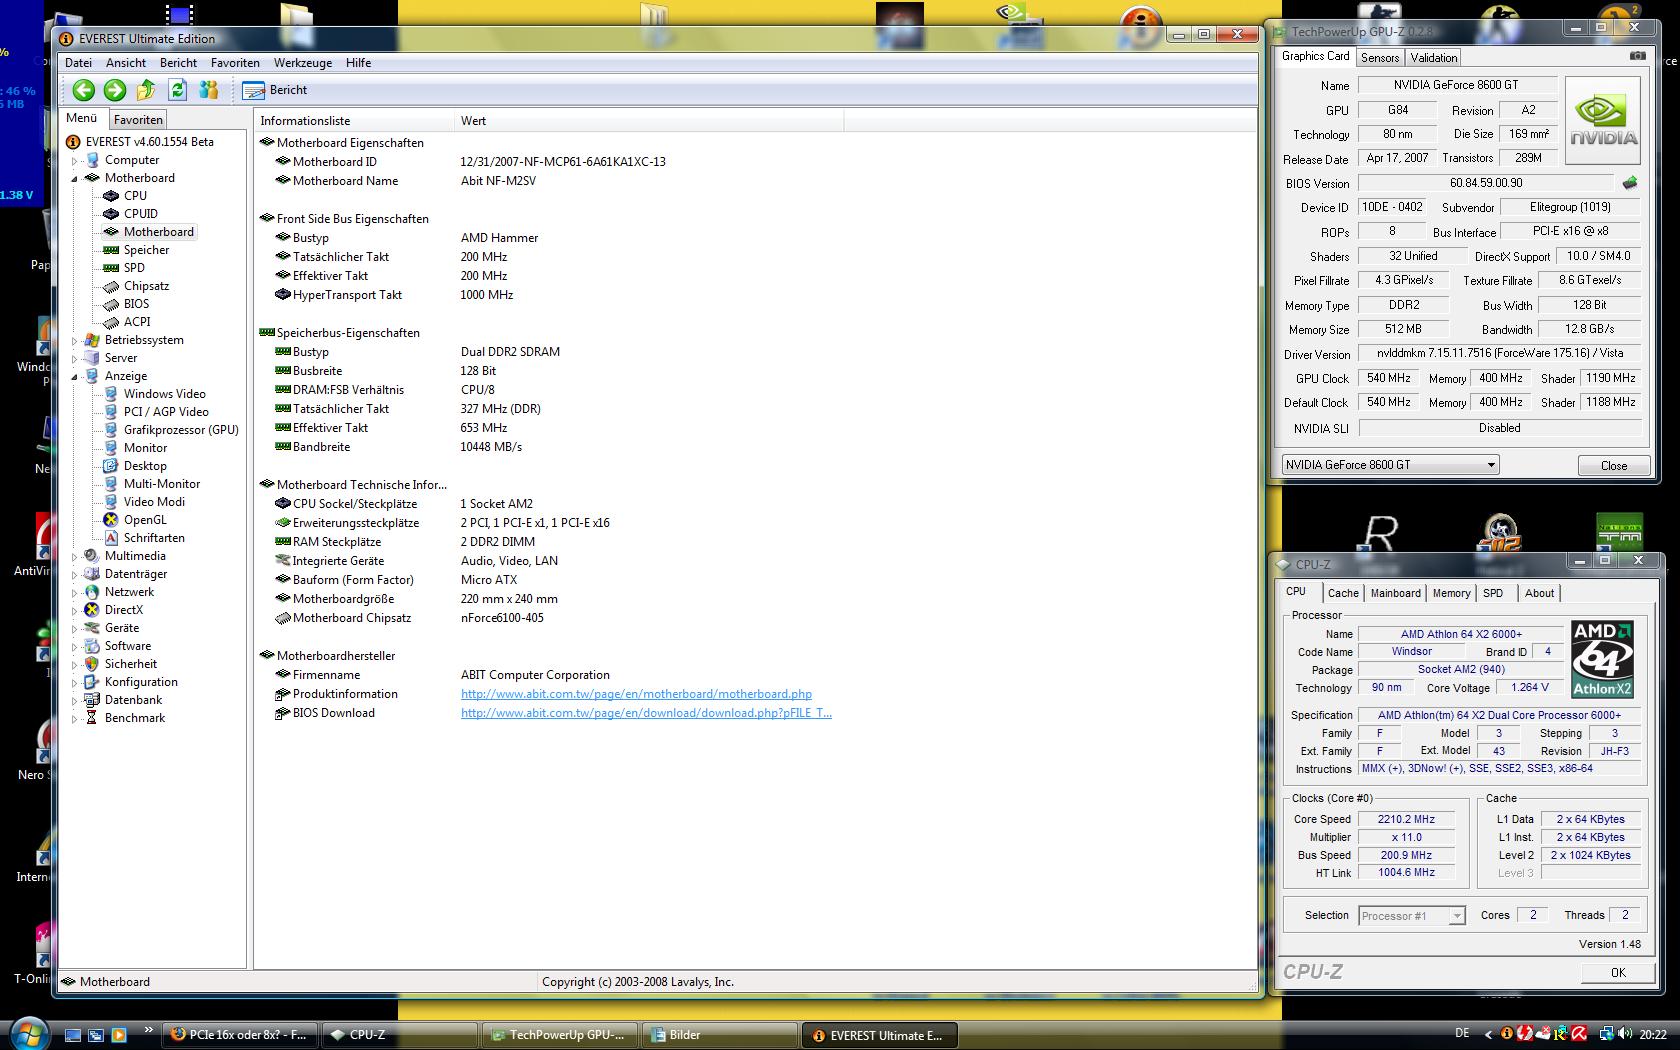1680x1050 pixels.
Task: Click the BIOS save chip icon in GPU-Z
Action: (1630, 183)
